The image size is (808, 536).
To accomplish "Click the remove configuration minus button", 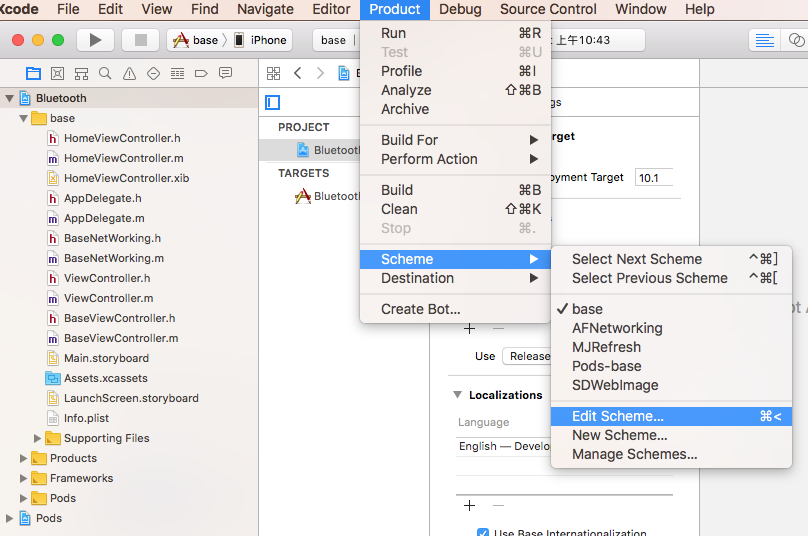I will (498, 329).
